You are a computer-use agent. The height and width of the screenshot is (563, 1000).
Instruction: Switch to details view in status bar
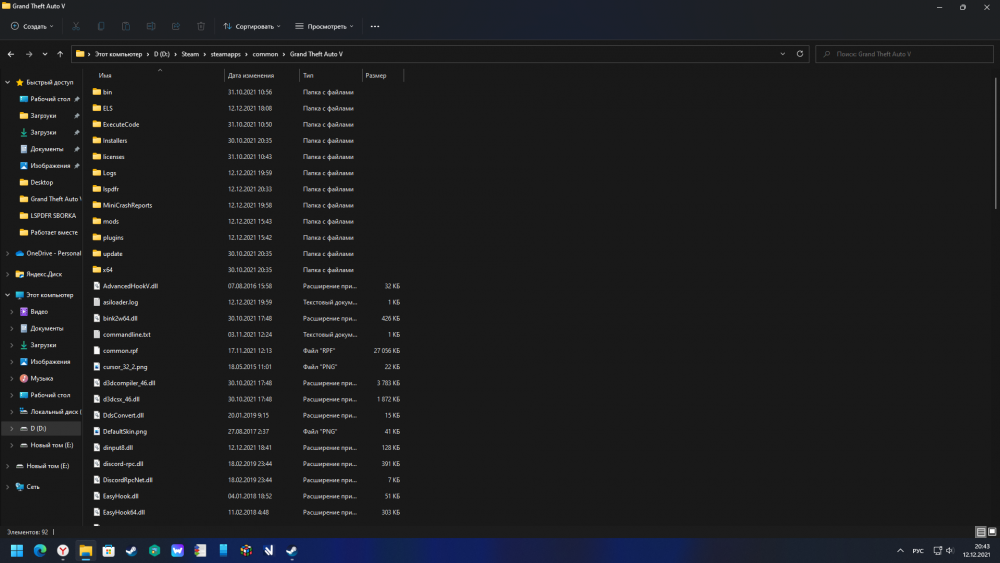[x=981, y=532]
